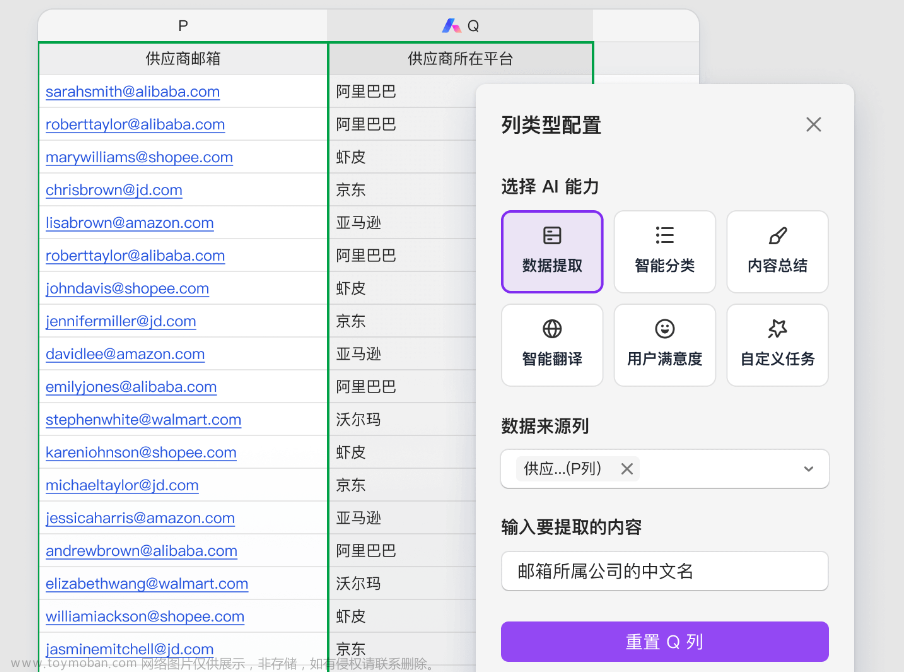Select 亚马逊 cell beside lisabrown@amazon.com
The width and height of the screenshot is (904, 672).
point(402,223)
